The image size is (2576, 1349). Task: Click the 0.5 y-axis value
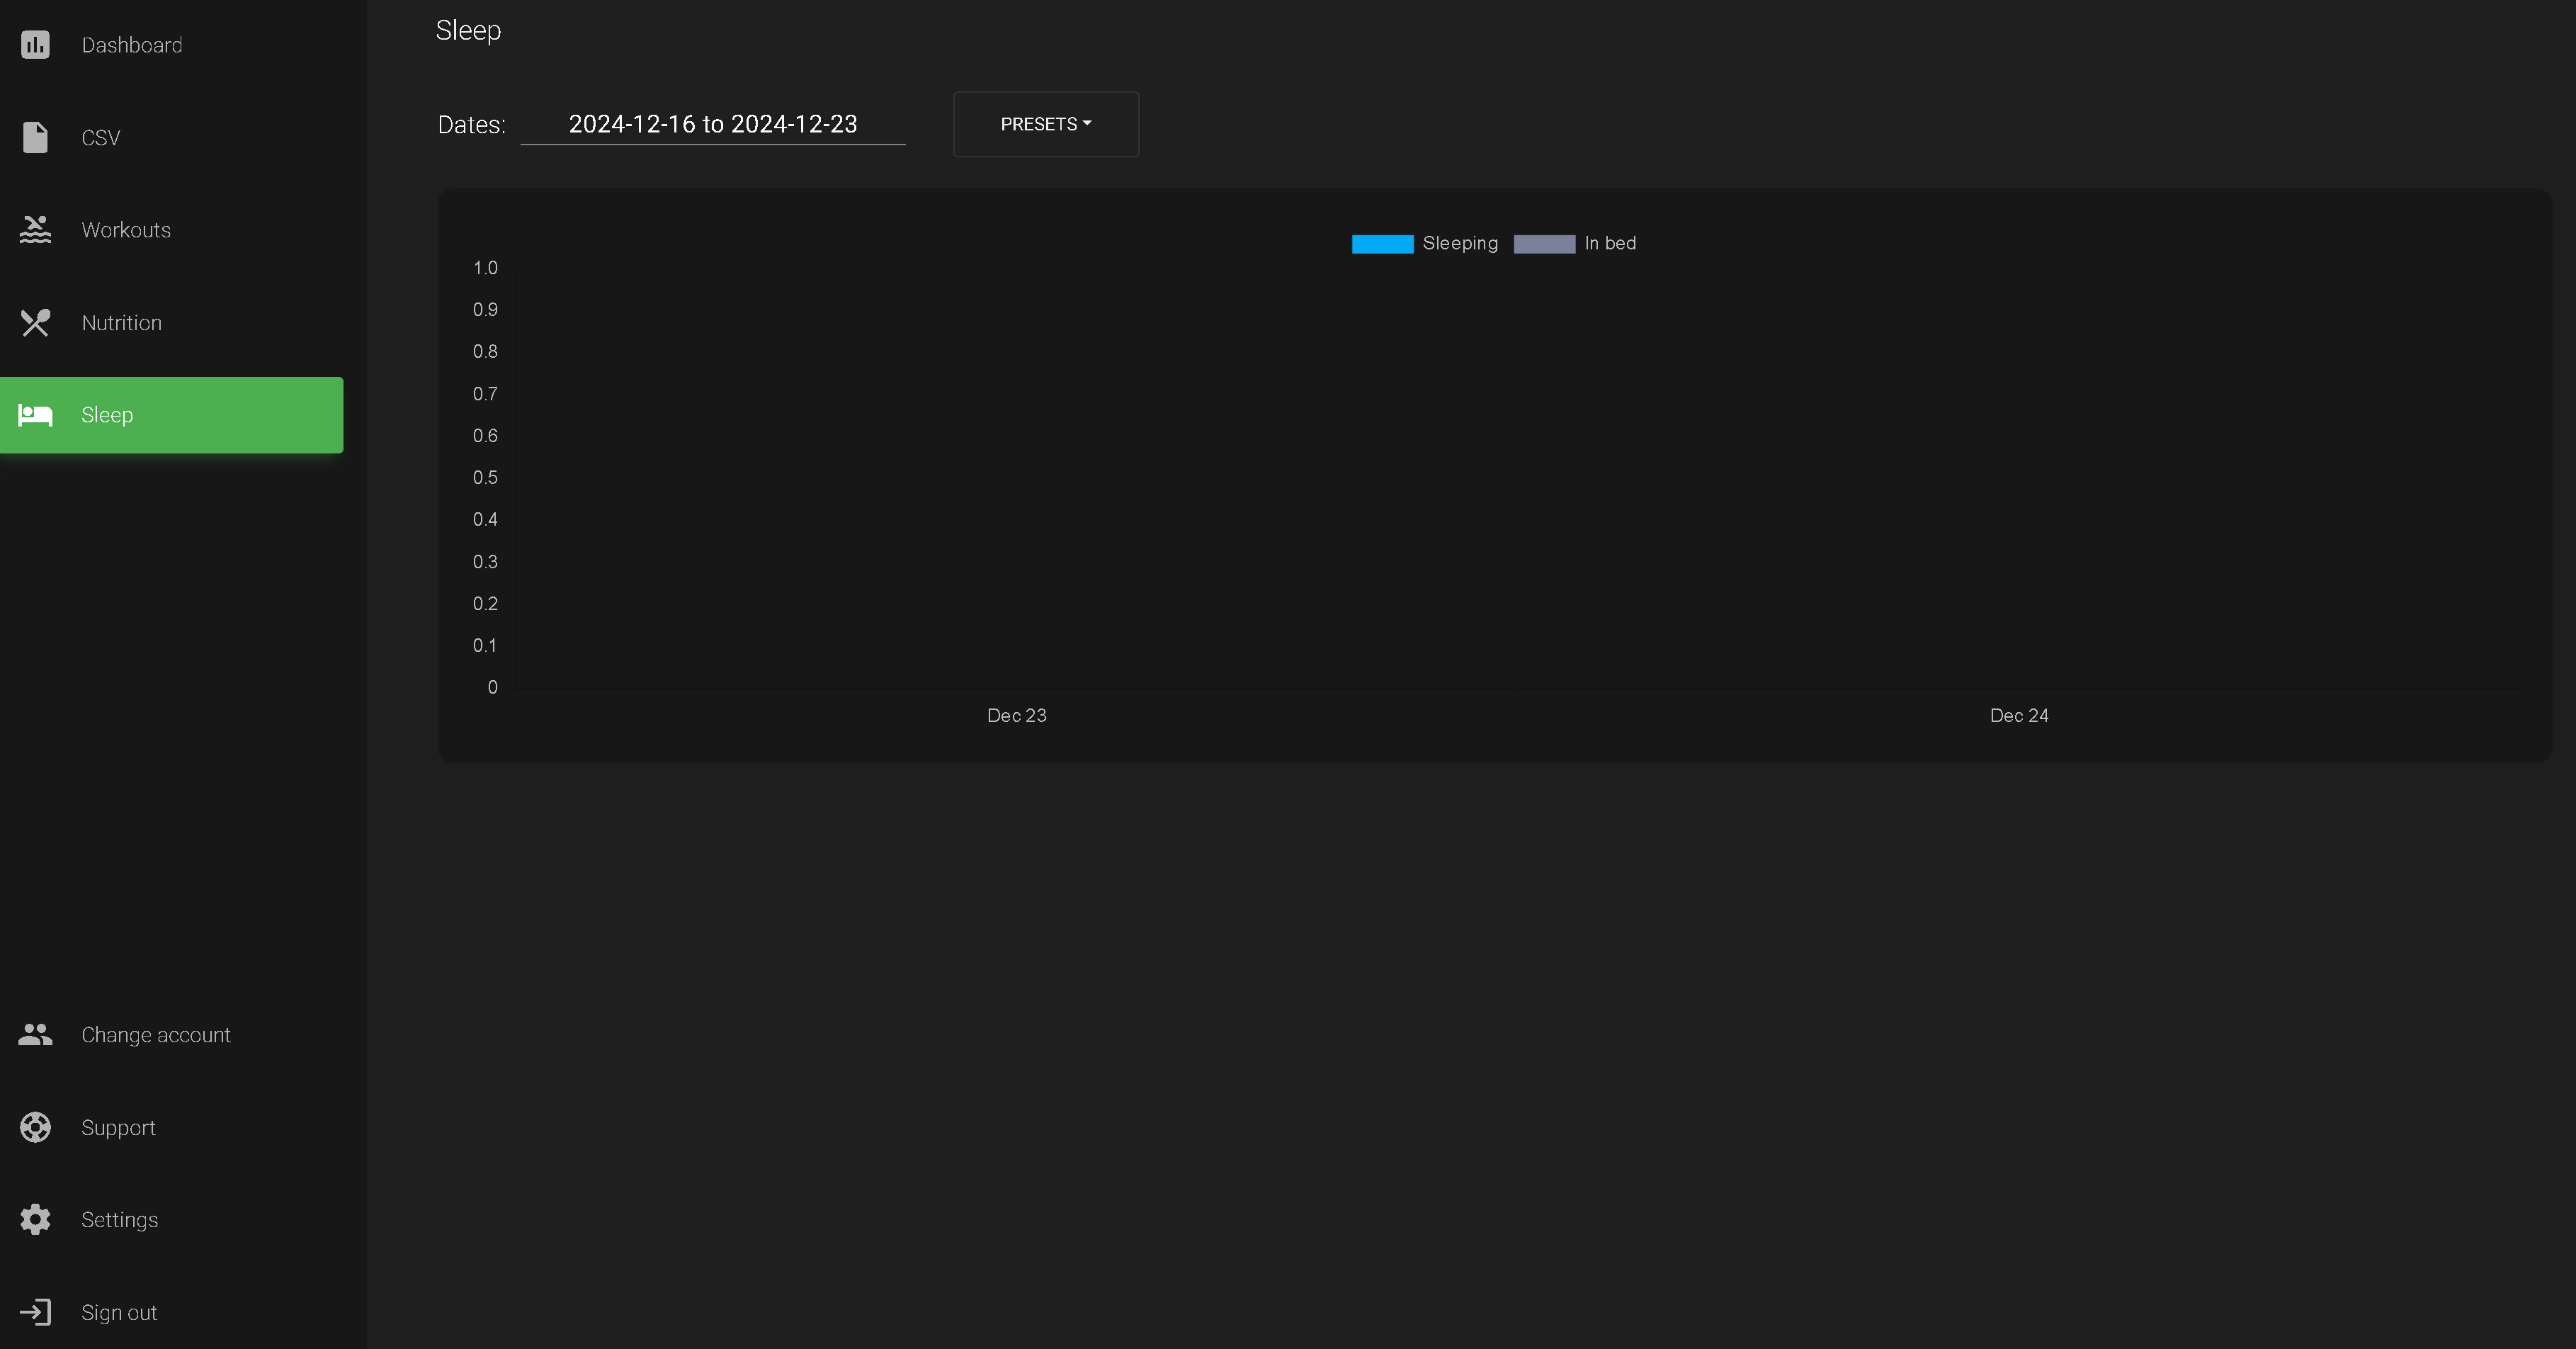[x=485, y=478]
